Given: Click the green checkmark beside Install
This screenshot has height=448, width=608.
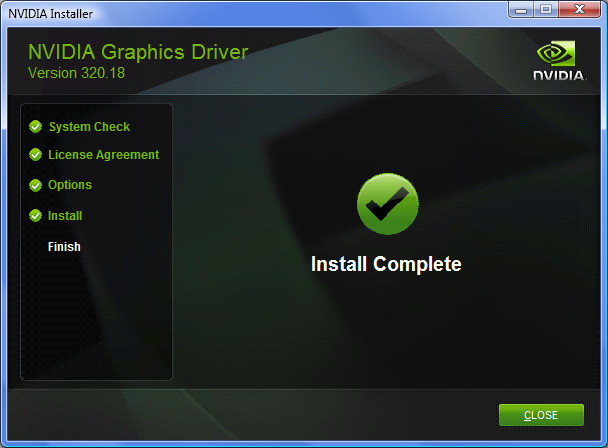Looking at the screenshot, I should (35, 215).
